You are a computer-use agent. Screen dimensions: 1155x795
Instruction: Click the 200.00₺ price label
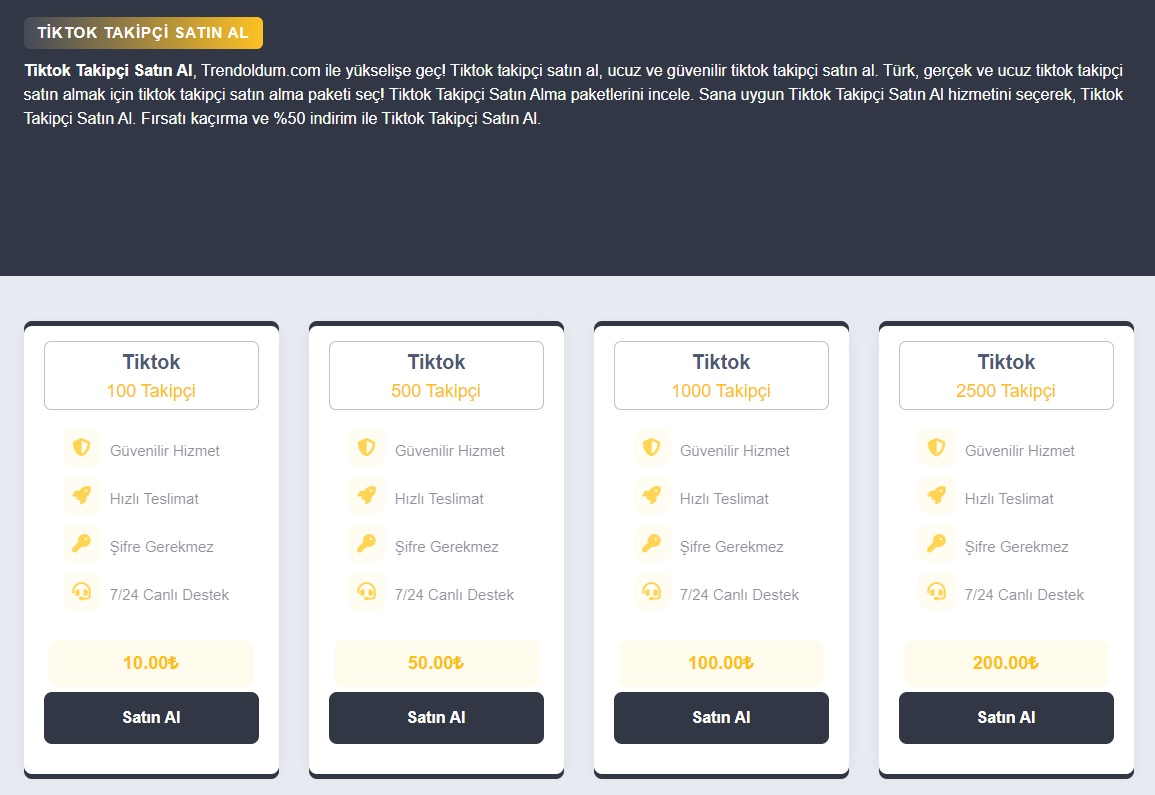click(x=1006, y=663)
